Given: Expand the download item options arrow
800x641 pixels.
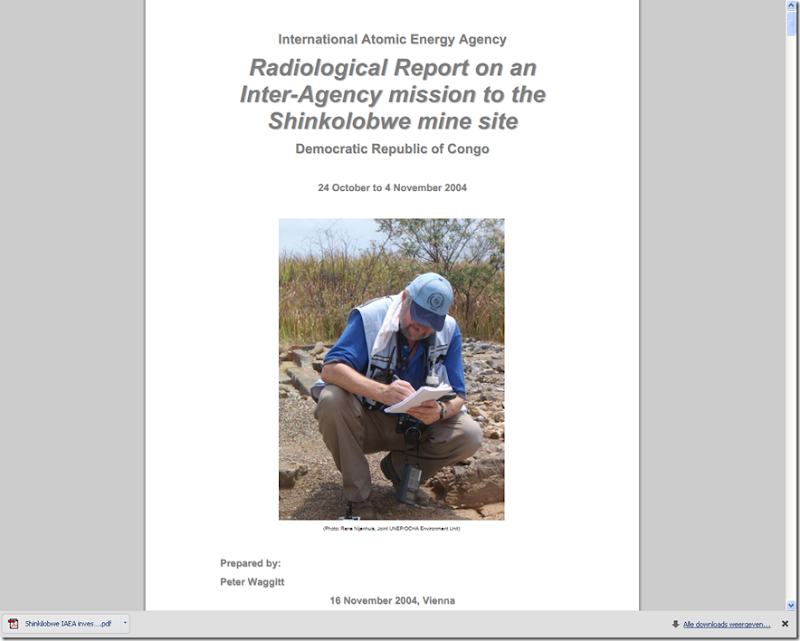Looking at the screenshot, I should (125, 623).
